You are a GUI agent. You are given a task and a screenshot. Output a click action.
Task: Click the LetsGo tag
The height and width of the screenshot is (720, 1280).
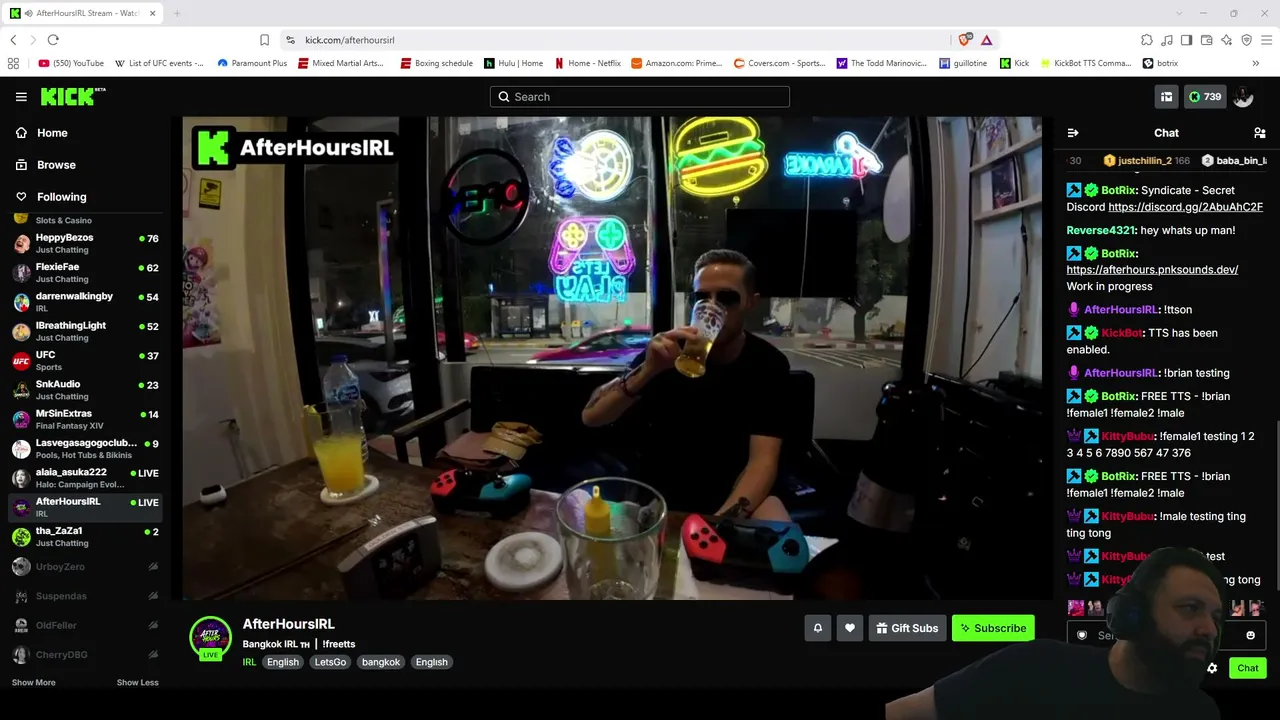tap(330, 662)
